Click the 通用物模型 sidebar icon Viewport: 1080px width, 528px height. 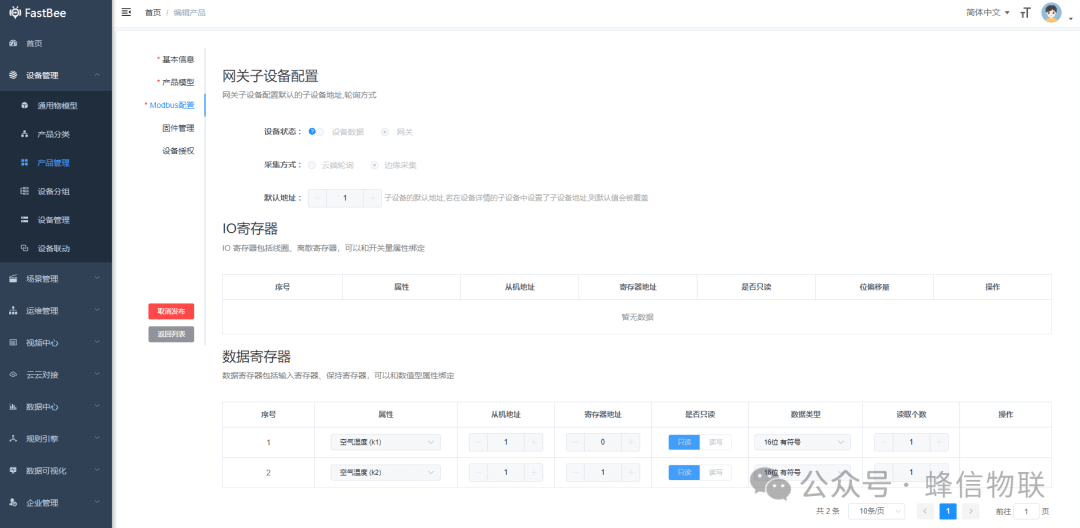click(x=24, y=106)
